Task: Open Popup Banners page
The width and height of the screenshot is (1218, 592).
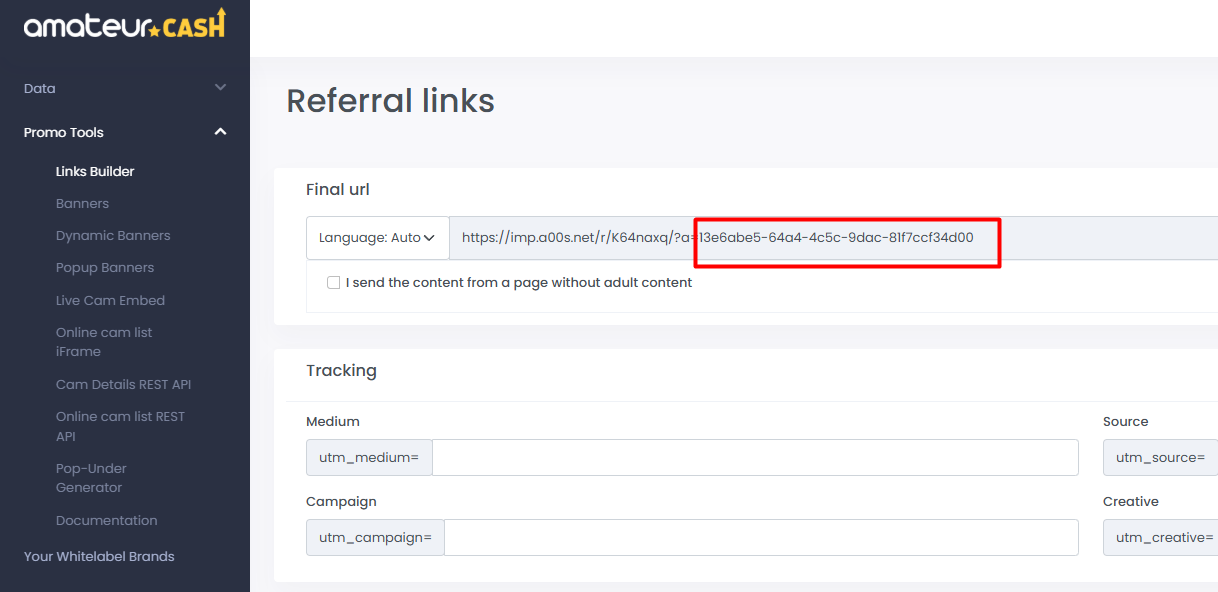Action: coord(105,268)
